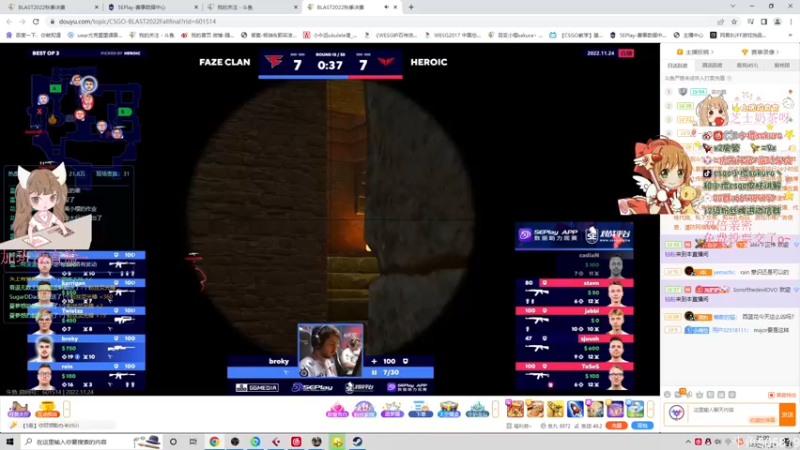
Task: Click the chat message input field
Action: pos(733,414)
